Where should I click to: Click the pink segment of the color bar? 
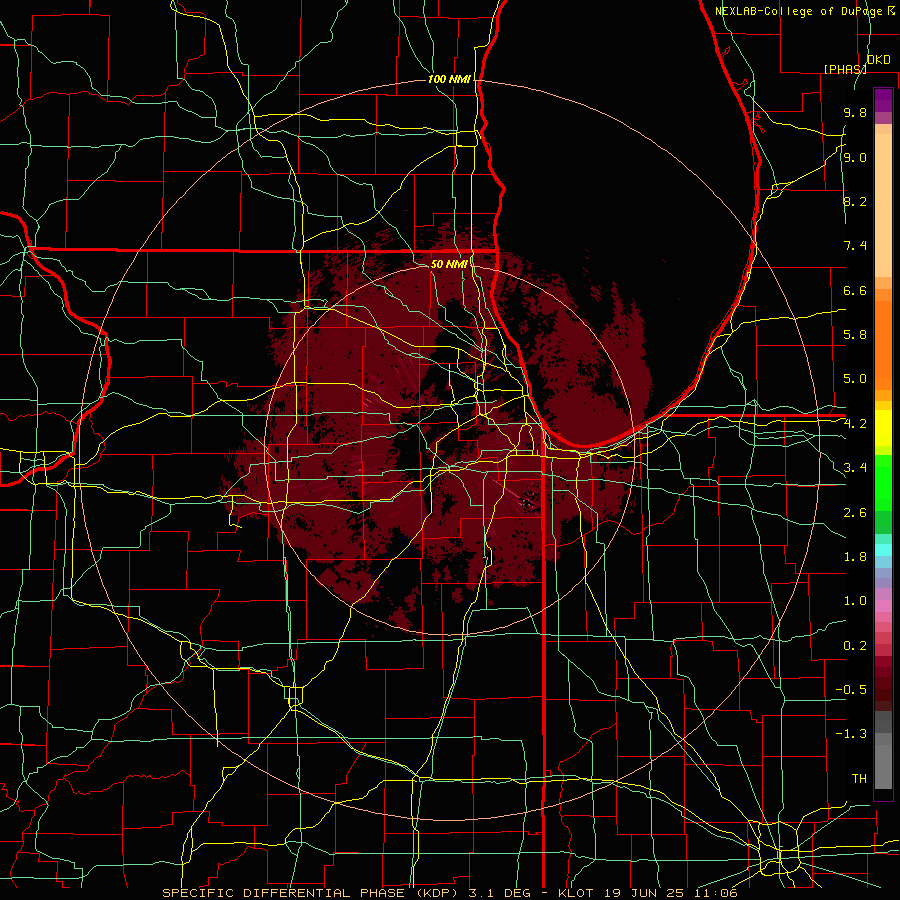(x=883, y=606)
